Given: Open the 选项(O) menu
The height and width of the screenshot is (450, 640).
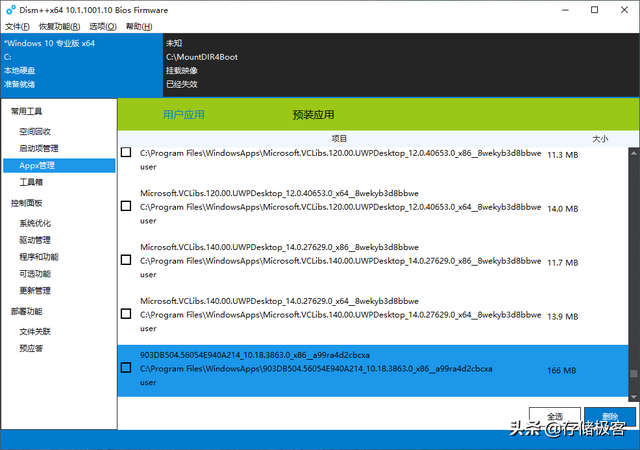Looking at the screenshot, I should [103, 27].
